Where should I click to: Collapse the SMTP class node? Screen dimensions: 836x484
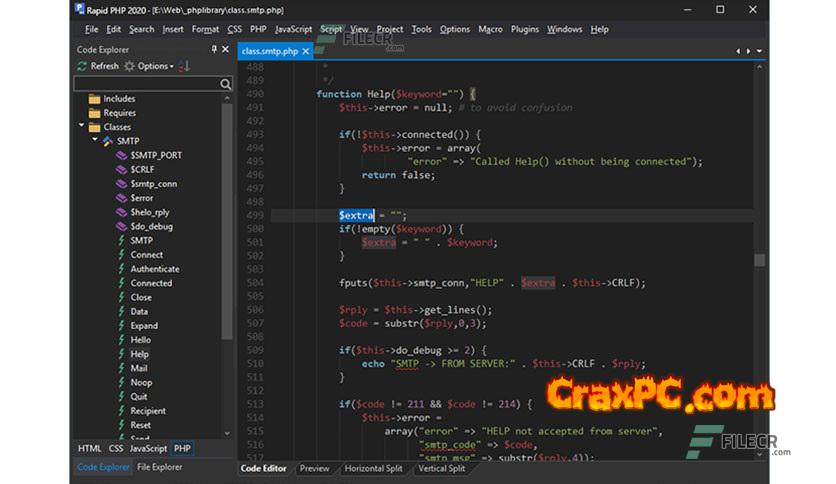tap(95, 141)
